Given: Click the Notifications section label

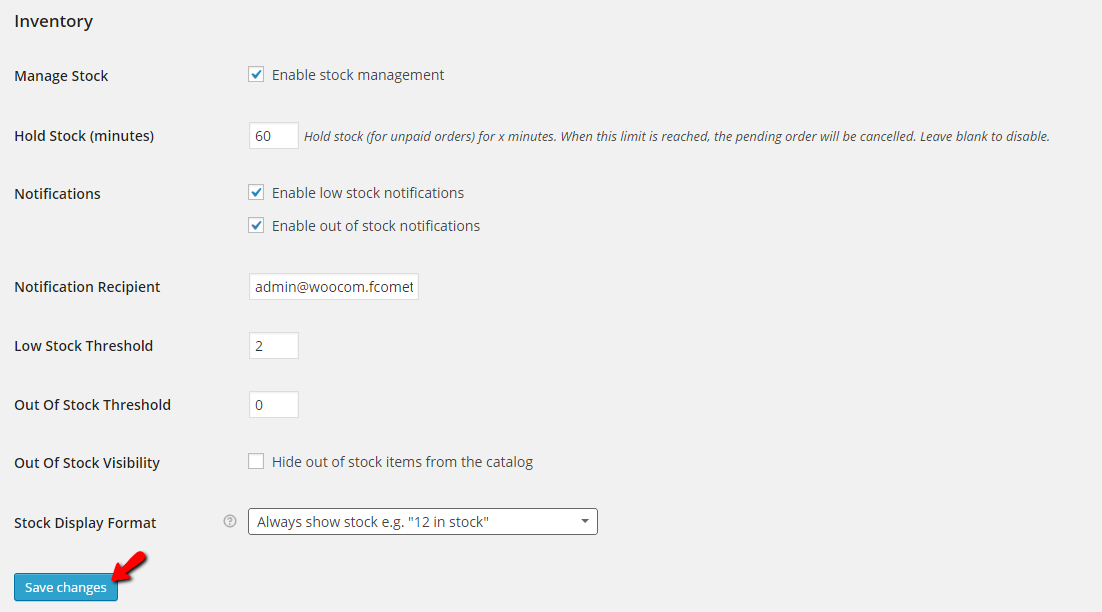Looking at the screenshot, I should (x=57, y=193).
